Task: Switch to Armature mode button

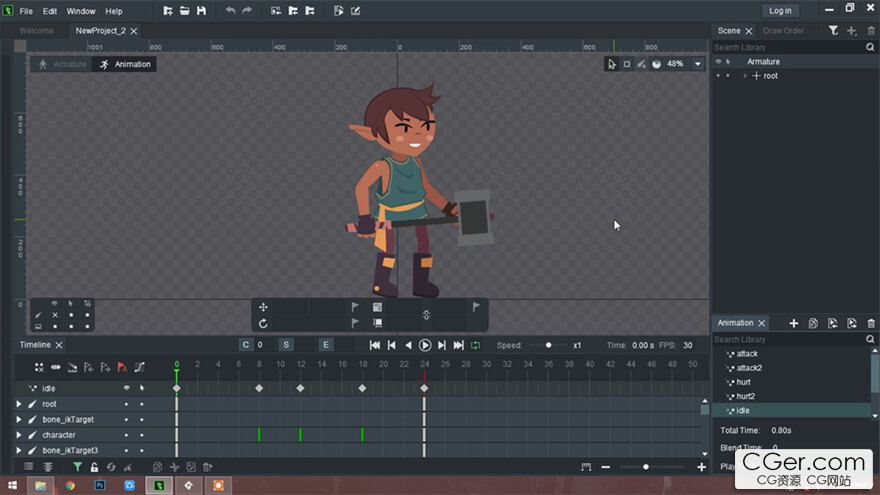Action: (62, 65)
